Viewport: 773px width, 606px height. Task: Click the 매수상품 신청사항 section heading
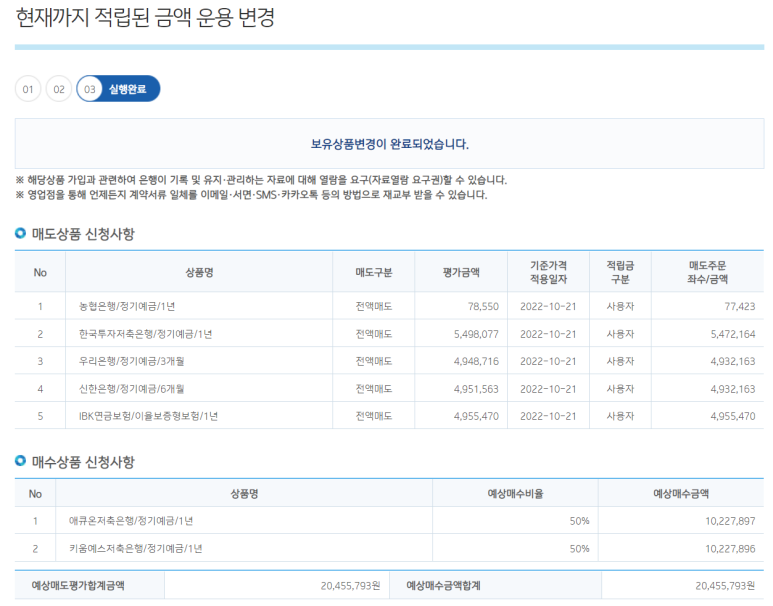tap(83, 462)
